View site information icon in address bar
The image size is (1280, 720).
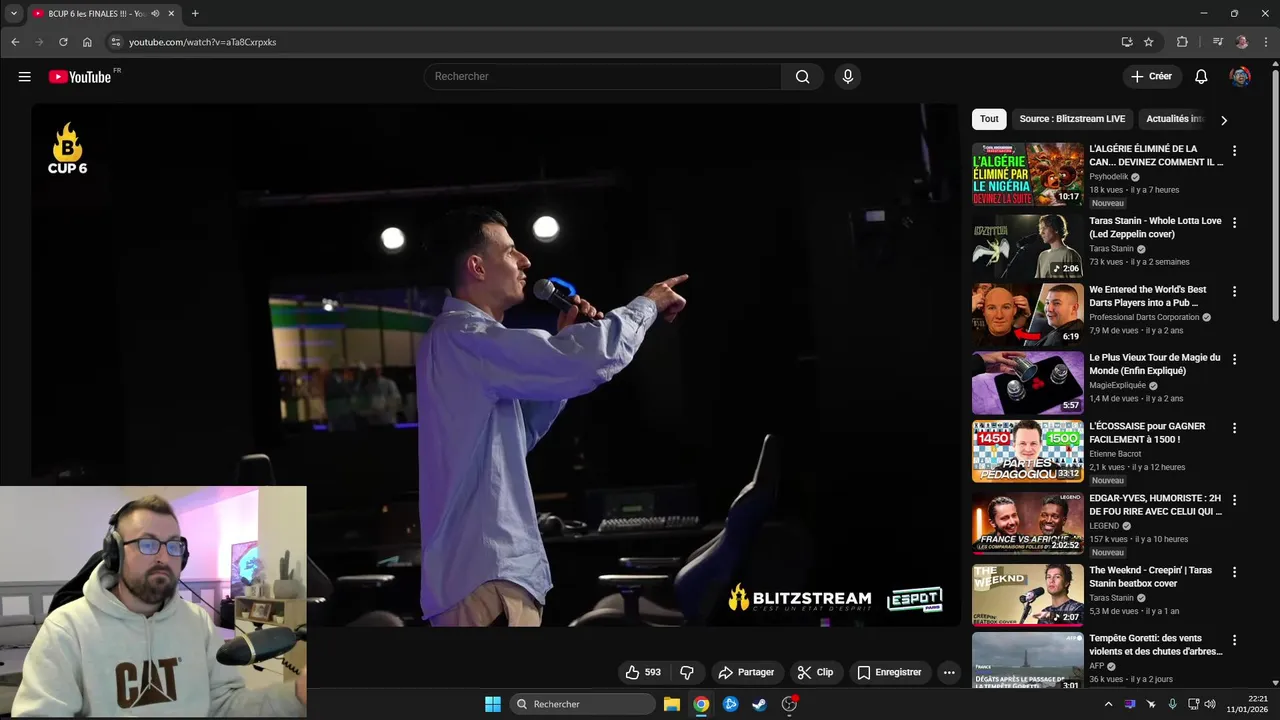115,42
